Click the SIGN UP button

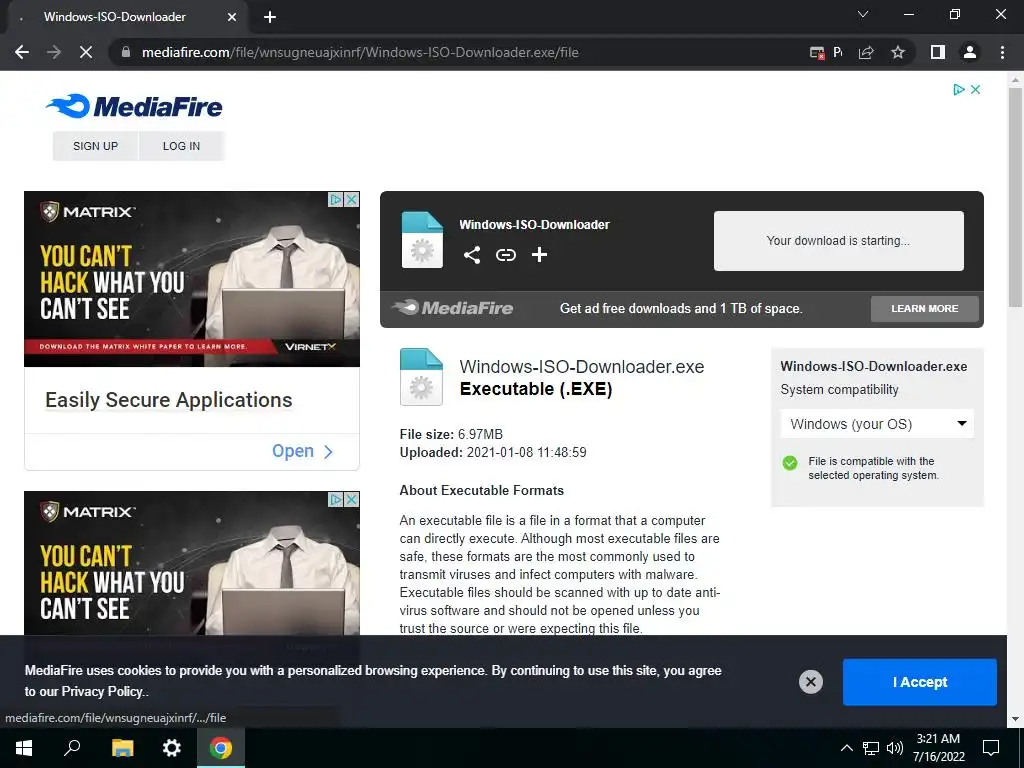[x=95, y=146]
